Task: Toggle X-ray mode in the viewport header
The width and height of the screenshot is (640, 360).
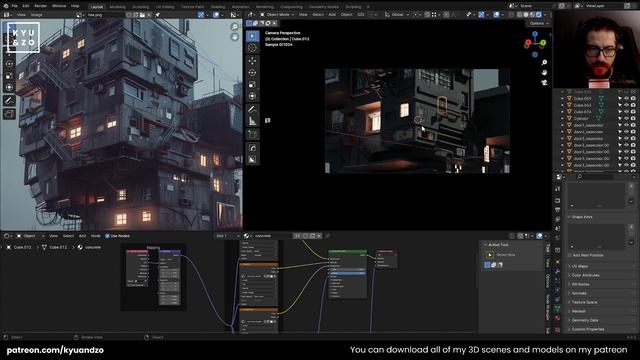Action: coord(511,15)
